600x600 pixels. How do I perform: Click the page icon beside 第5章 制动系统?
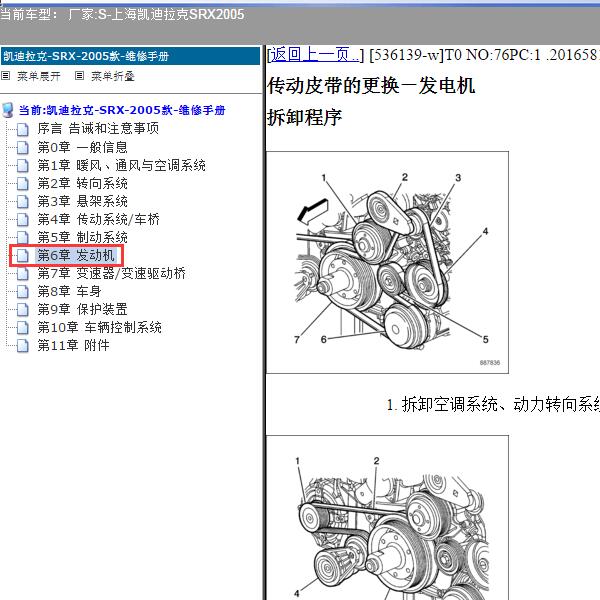tap(23, 238)
